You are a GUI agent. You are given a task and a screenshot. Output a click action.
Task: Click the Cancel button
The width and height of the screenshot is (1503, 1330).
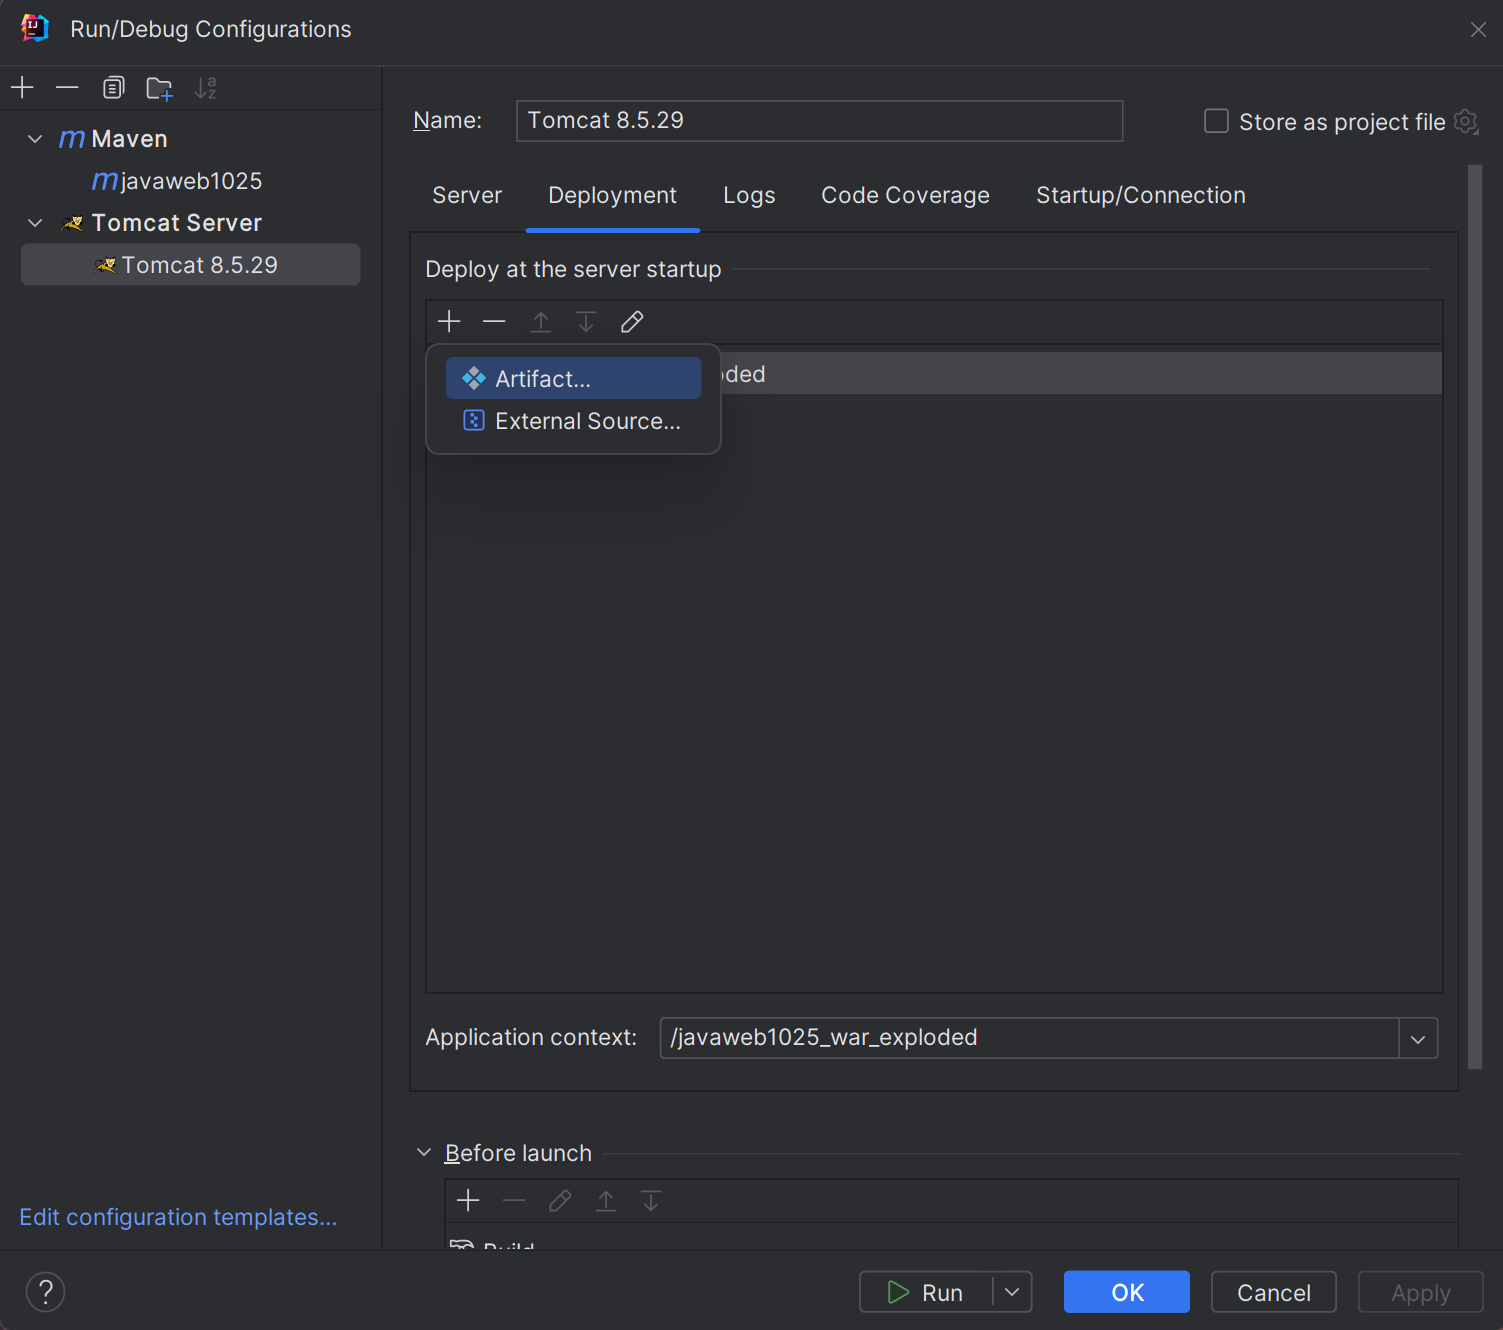tap(1273, 1292)
